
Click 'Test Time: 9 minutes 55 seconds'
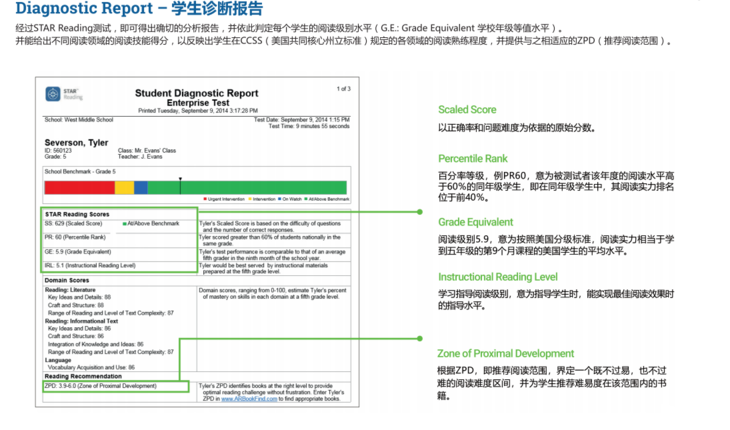pos(309,126)
